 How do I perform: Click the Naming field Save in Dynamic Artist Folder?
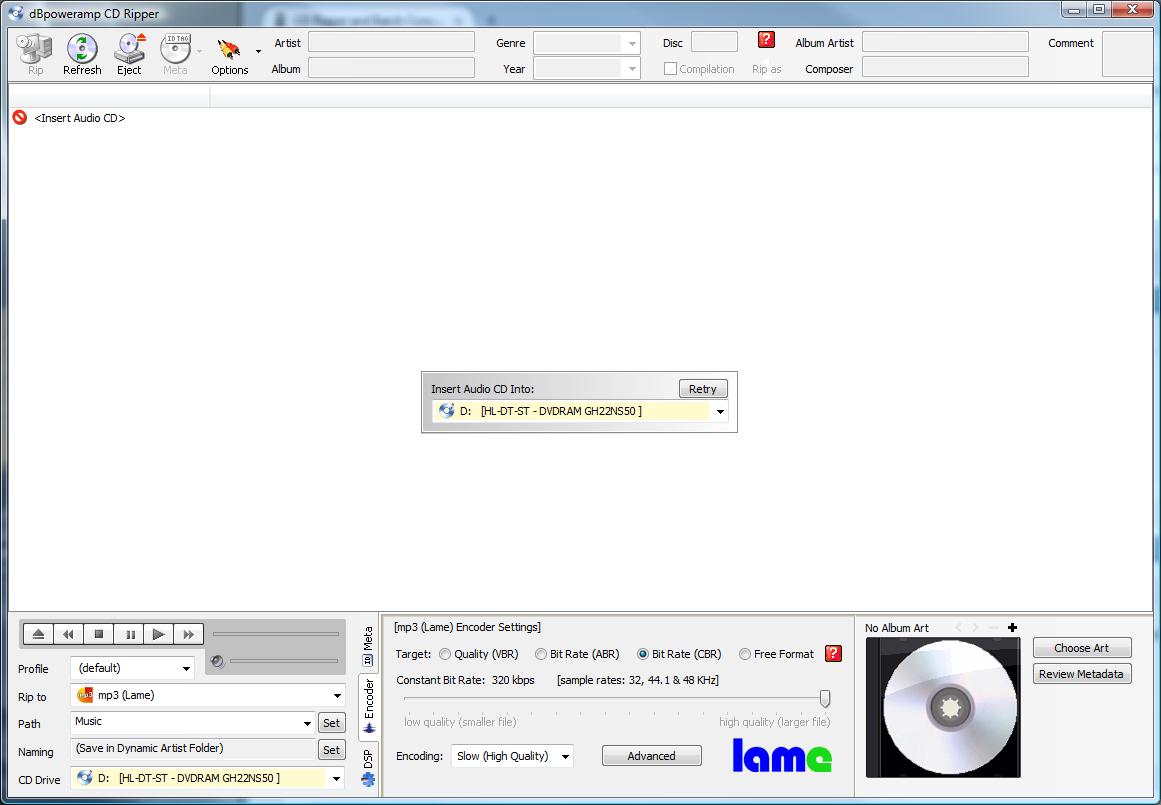coord(193,749)
